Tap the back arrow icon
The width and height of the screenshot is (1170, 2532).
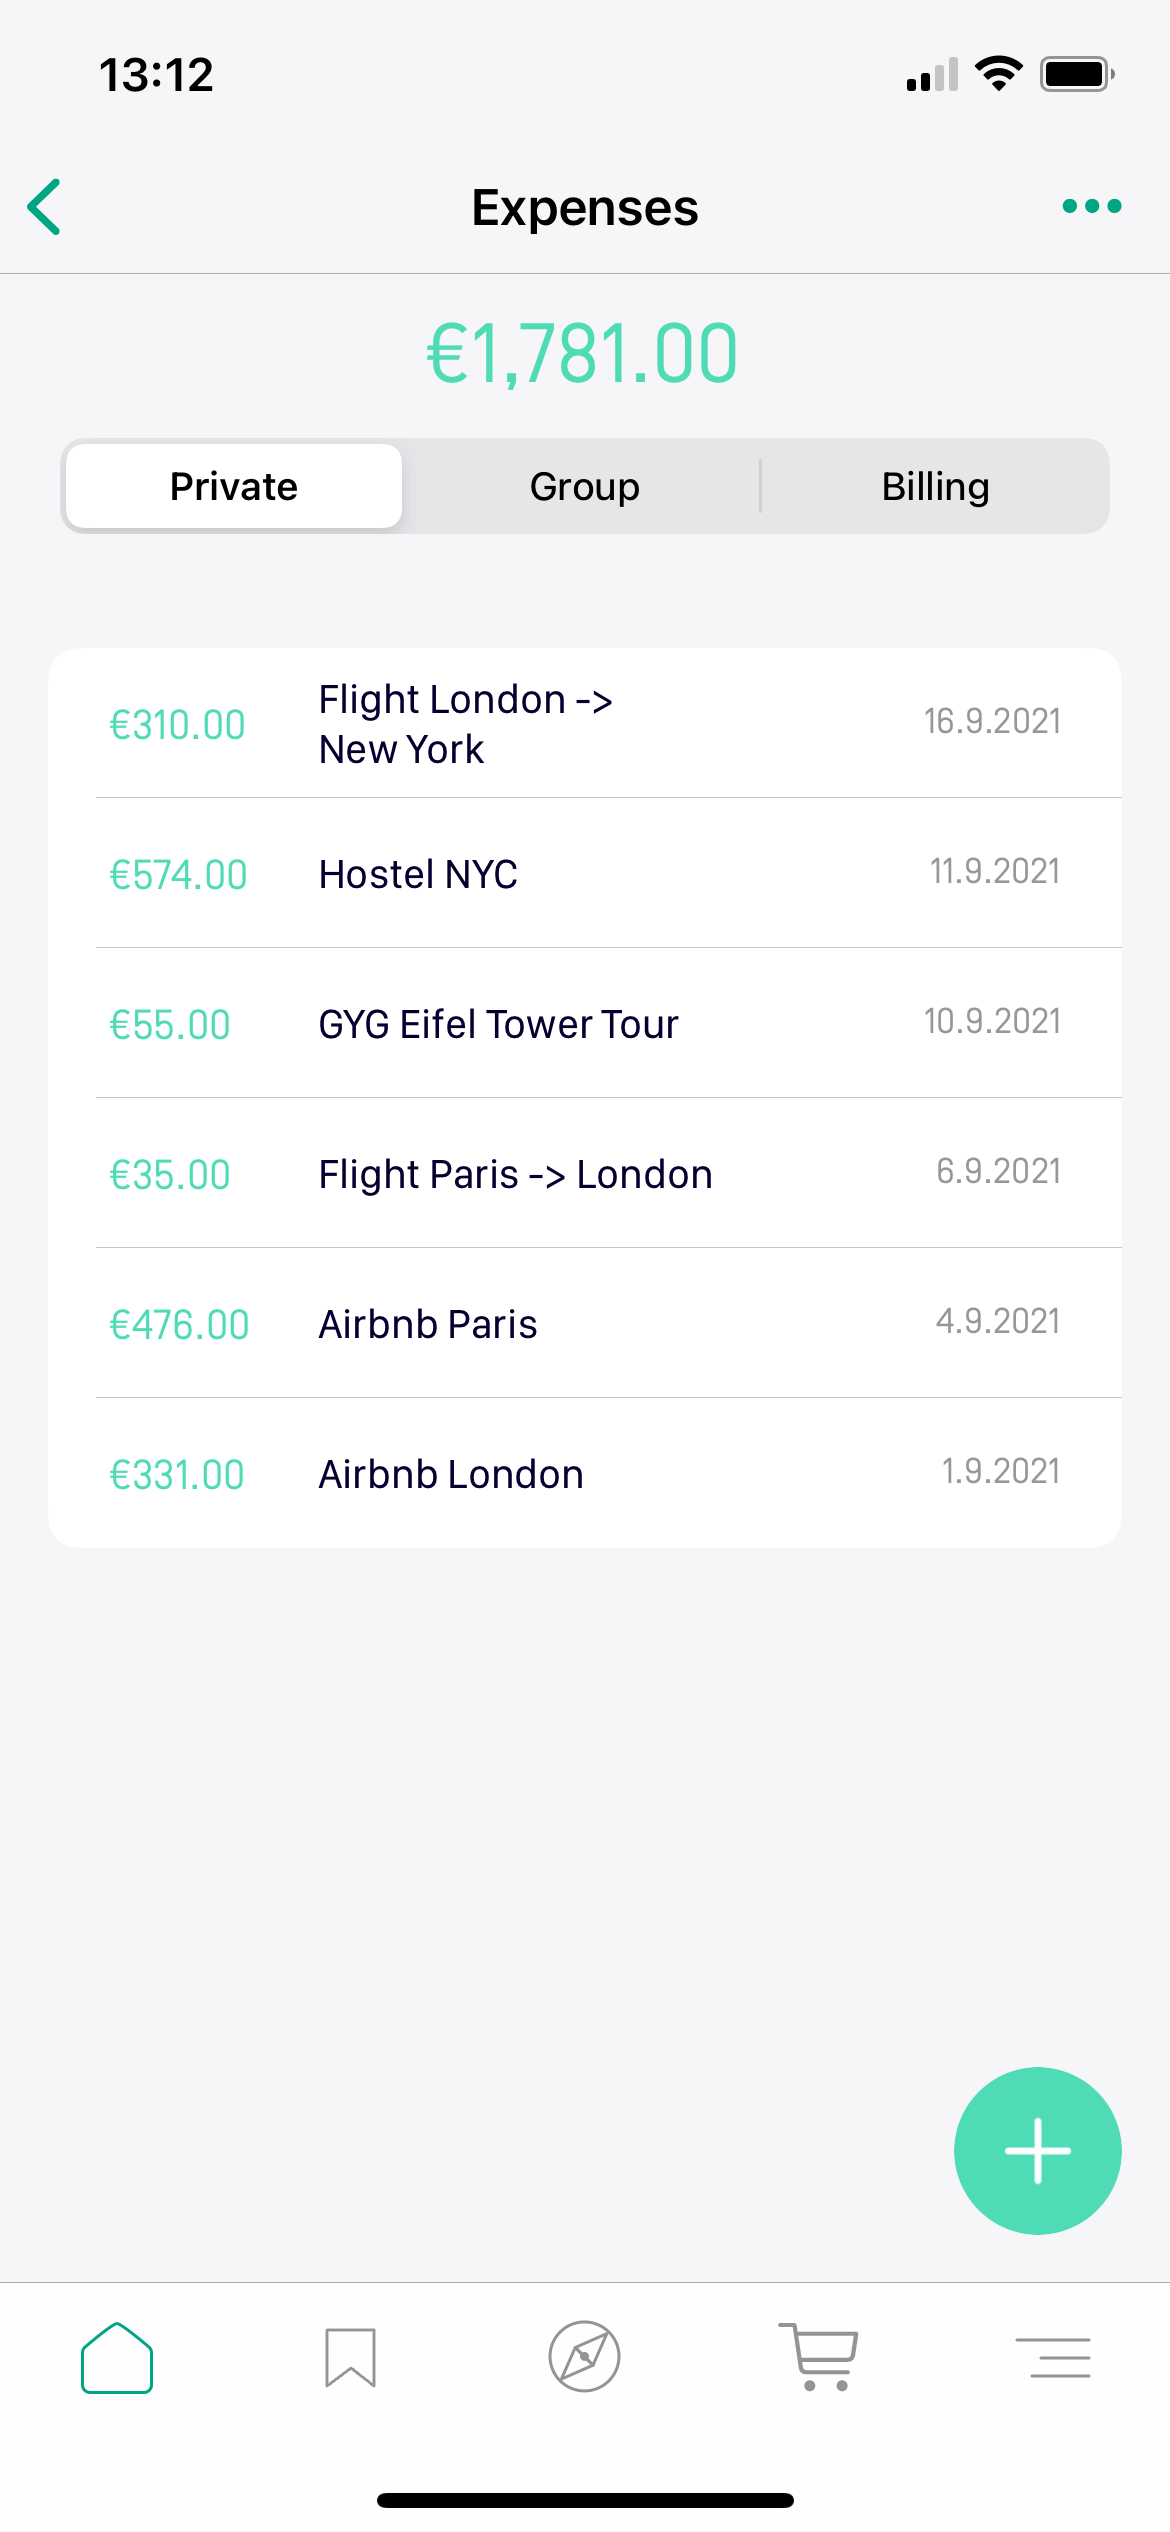point(45,207)
